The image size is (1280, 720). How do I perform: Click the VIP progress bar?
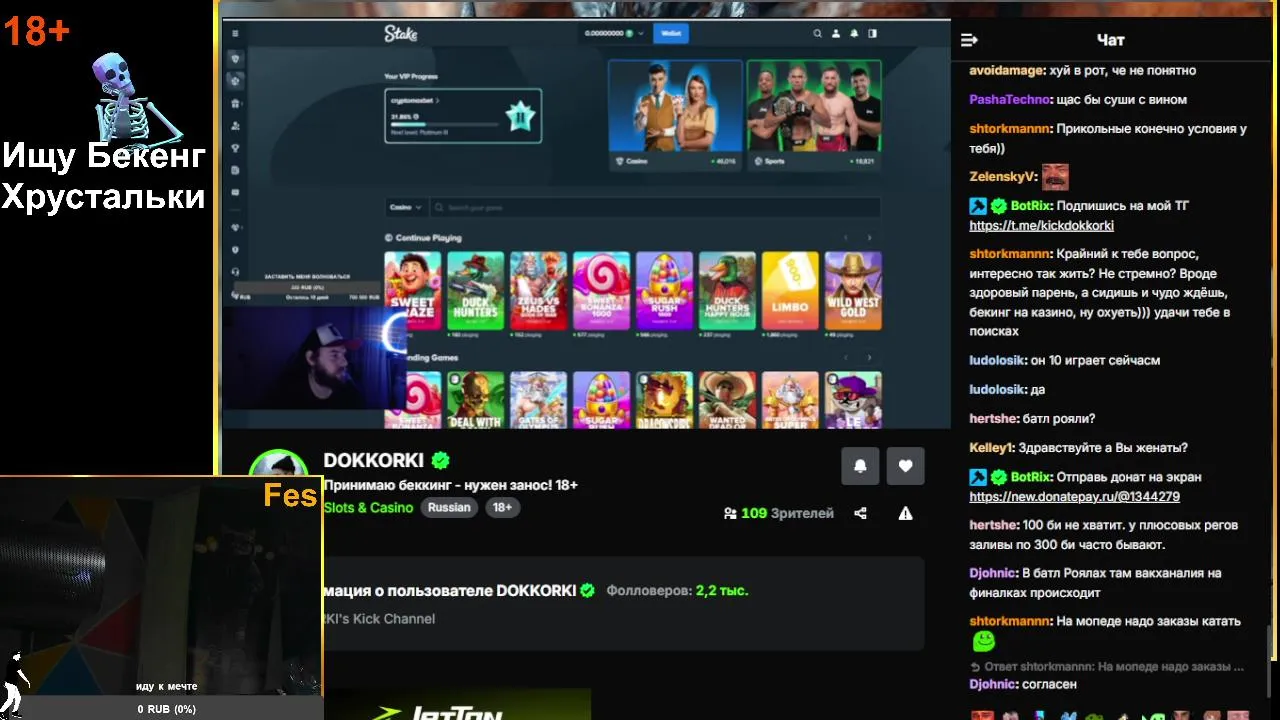pos(444,124)
